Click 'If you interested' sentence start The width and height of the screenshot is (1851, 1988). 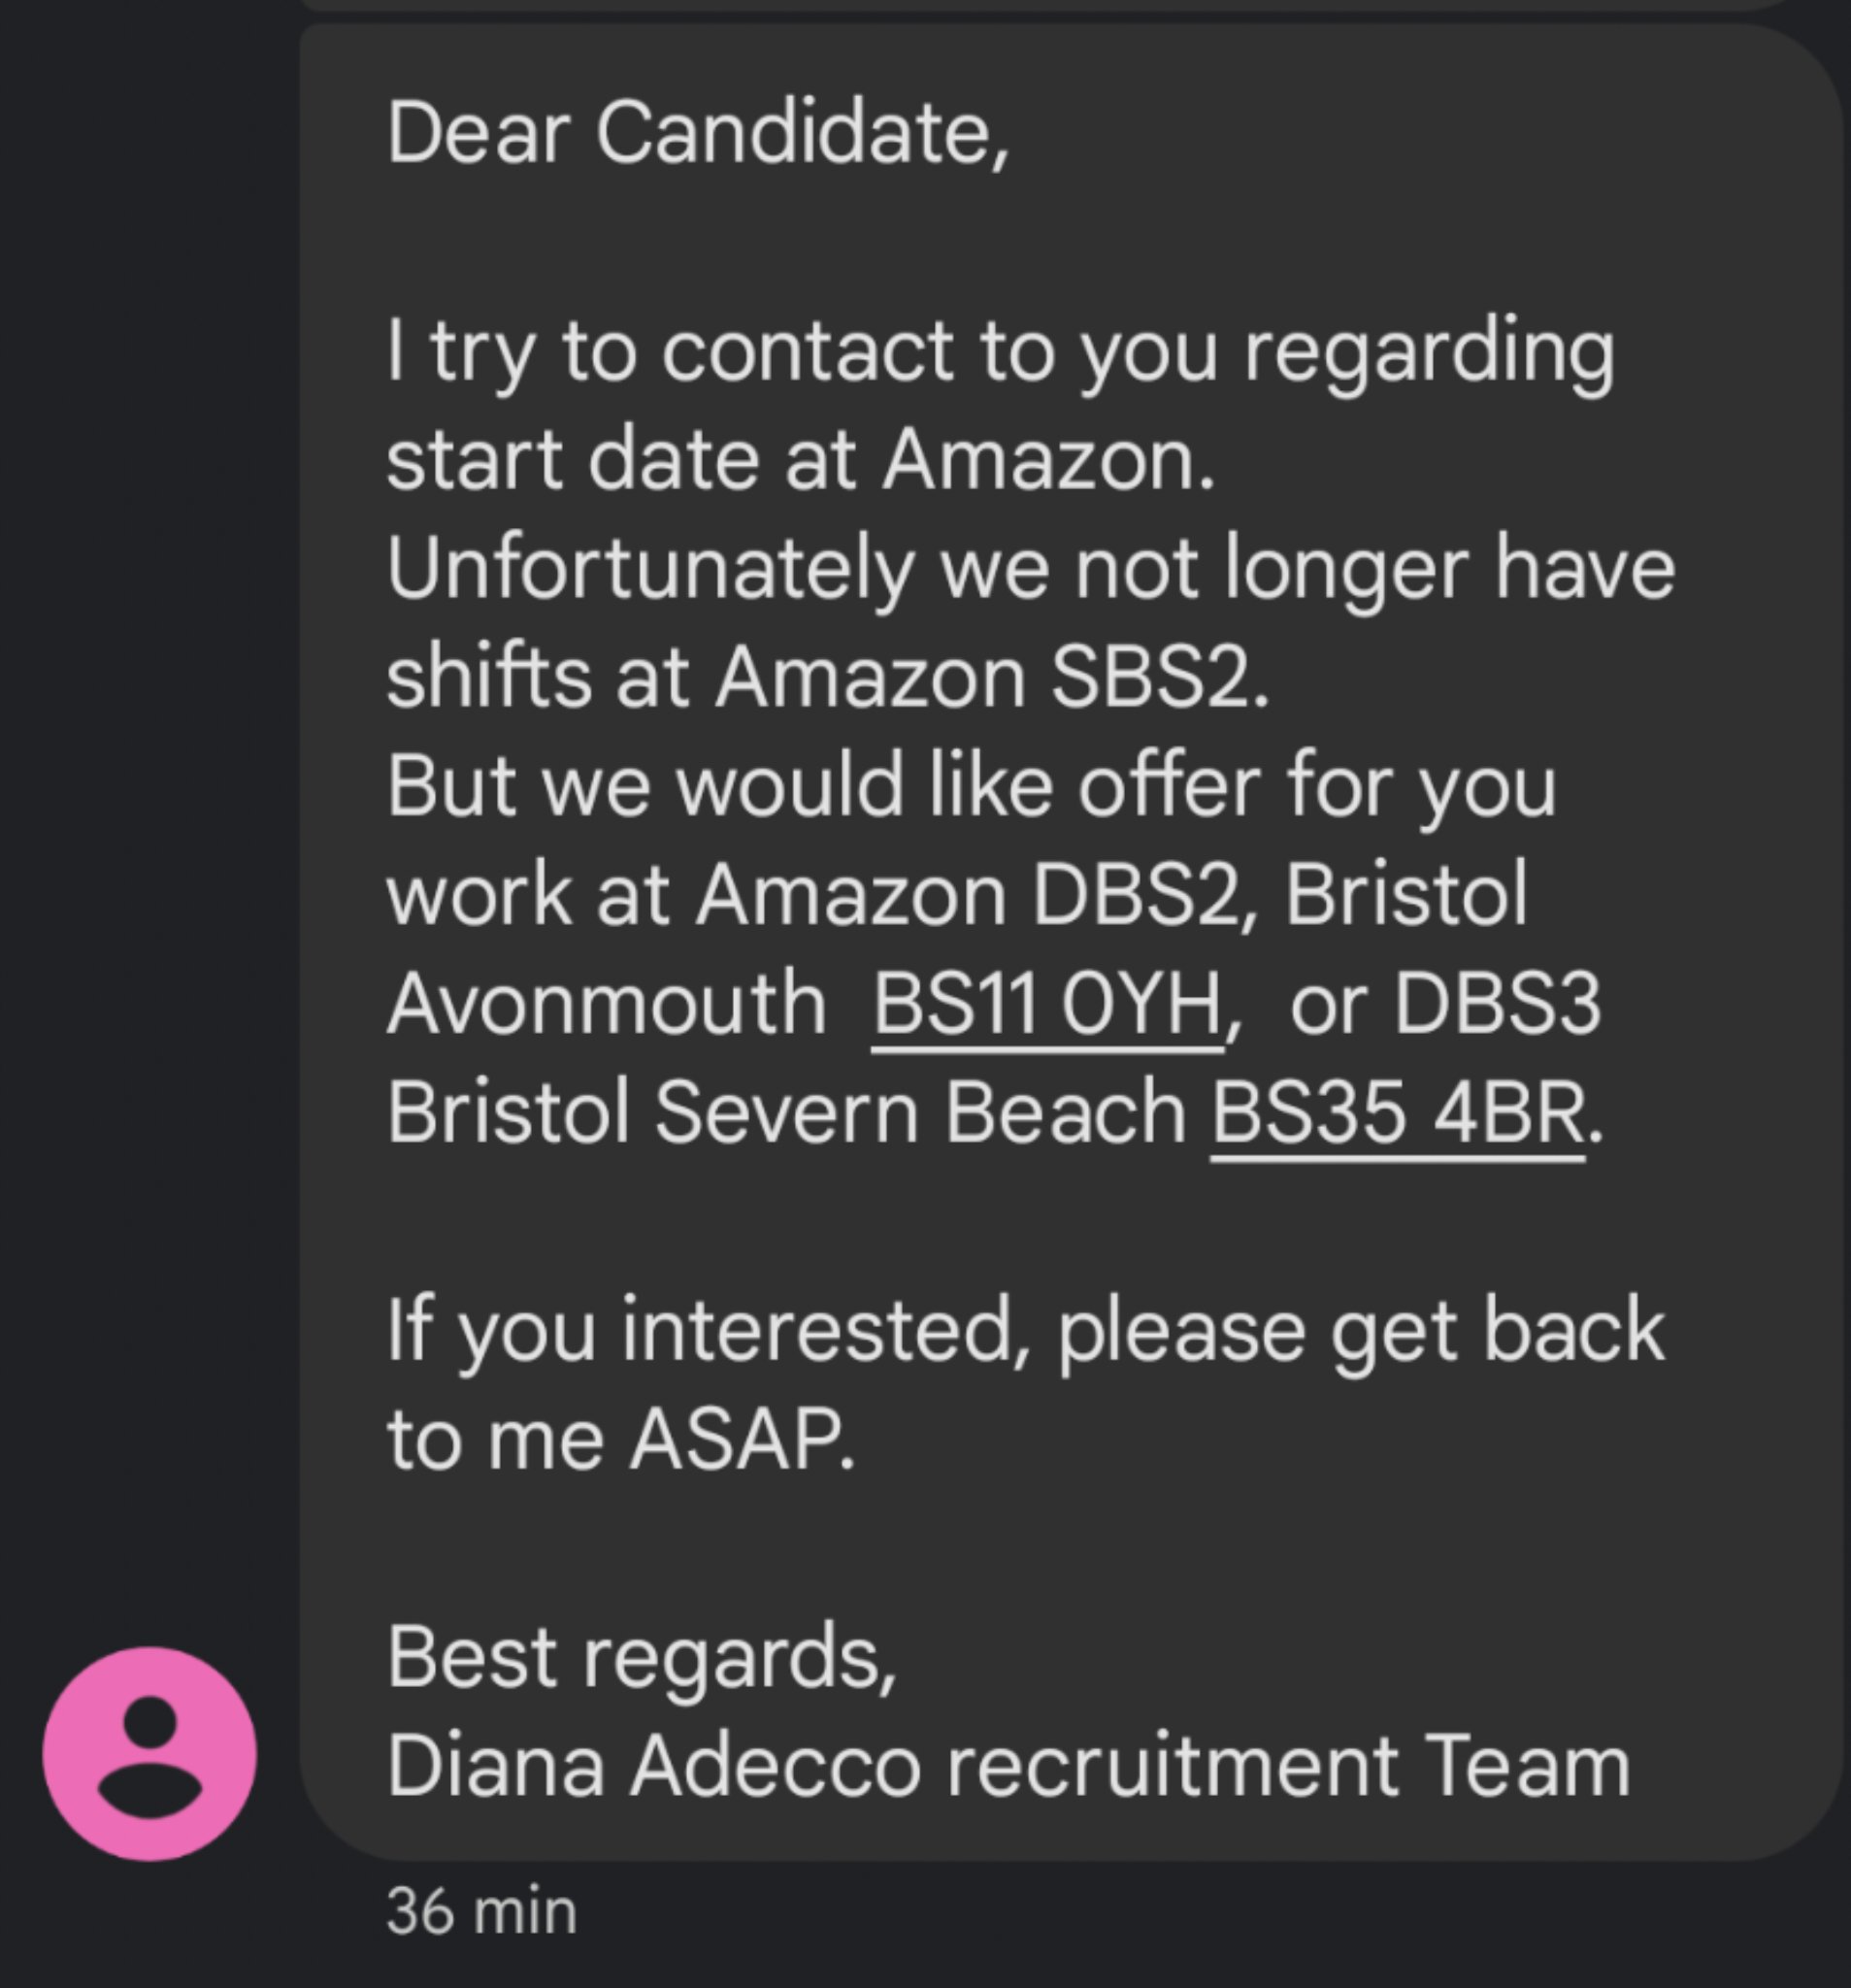point(700,1330)
